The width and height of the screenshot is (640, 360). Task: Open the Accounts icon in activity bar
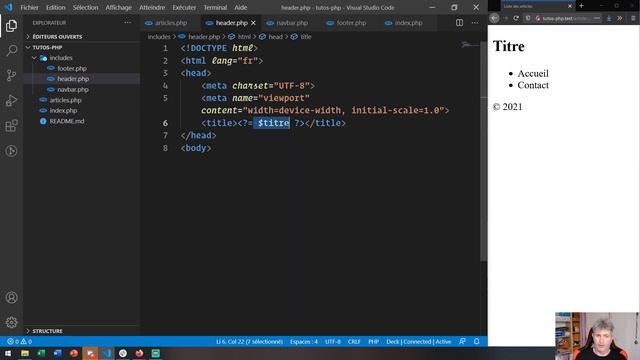(11, 298)
